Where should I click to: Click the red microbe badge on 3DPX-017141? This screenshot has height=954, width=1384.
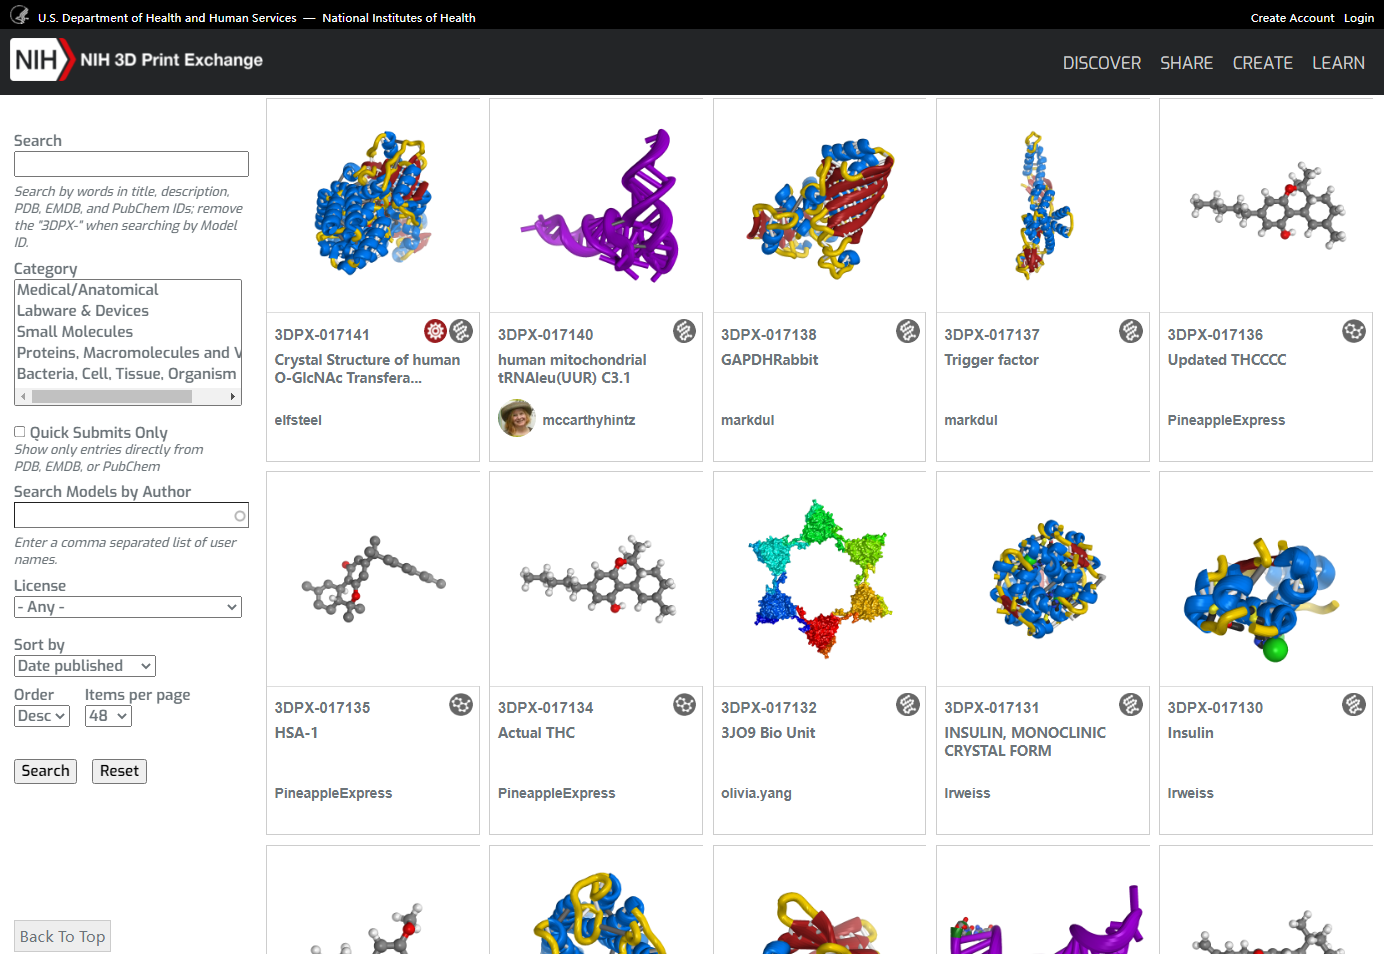pyautogui.click(x=434, y=330)
